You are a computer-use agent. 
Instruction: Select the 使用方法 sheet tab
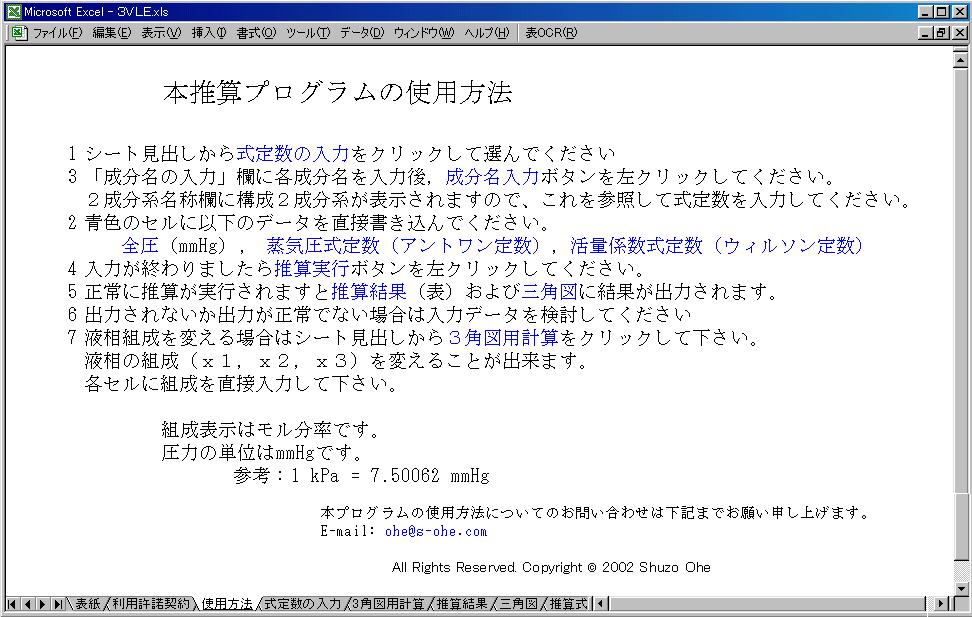click(x=227, y=603)
